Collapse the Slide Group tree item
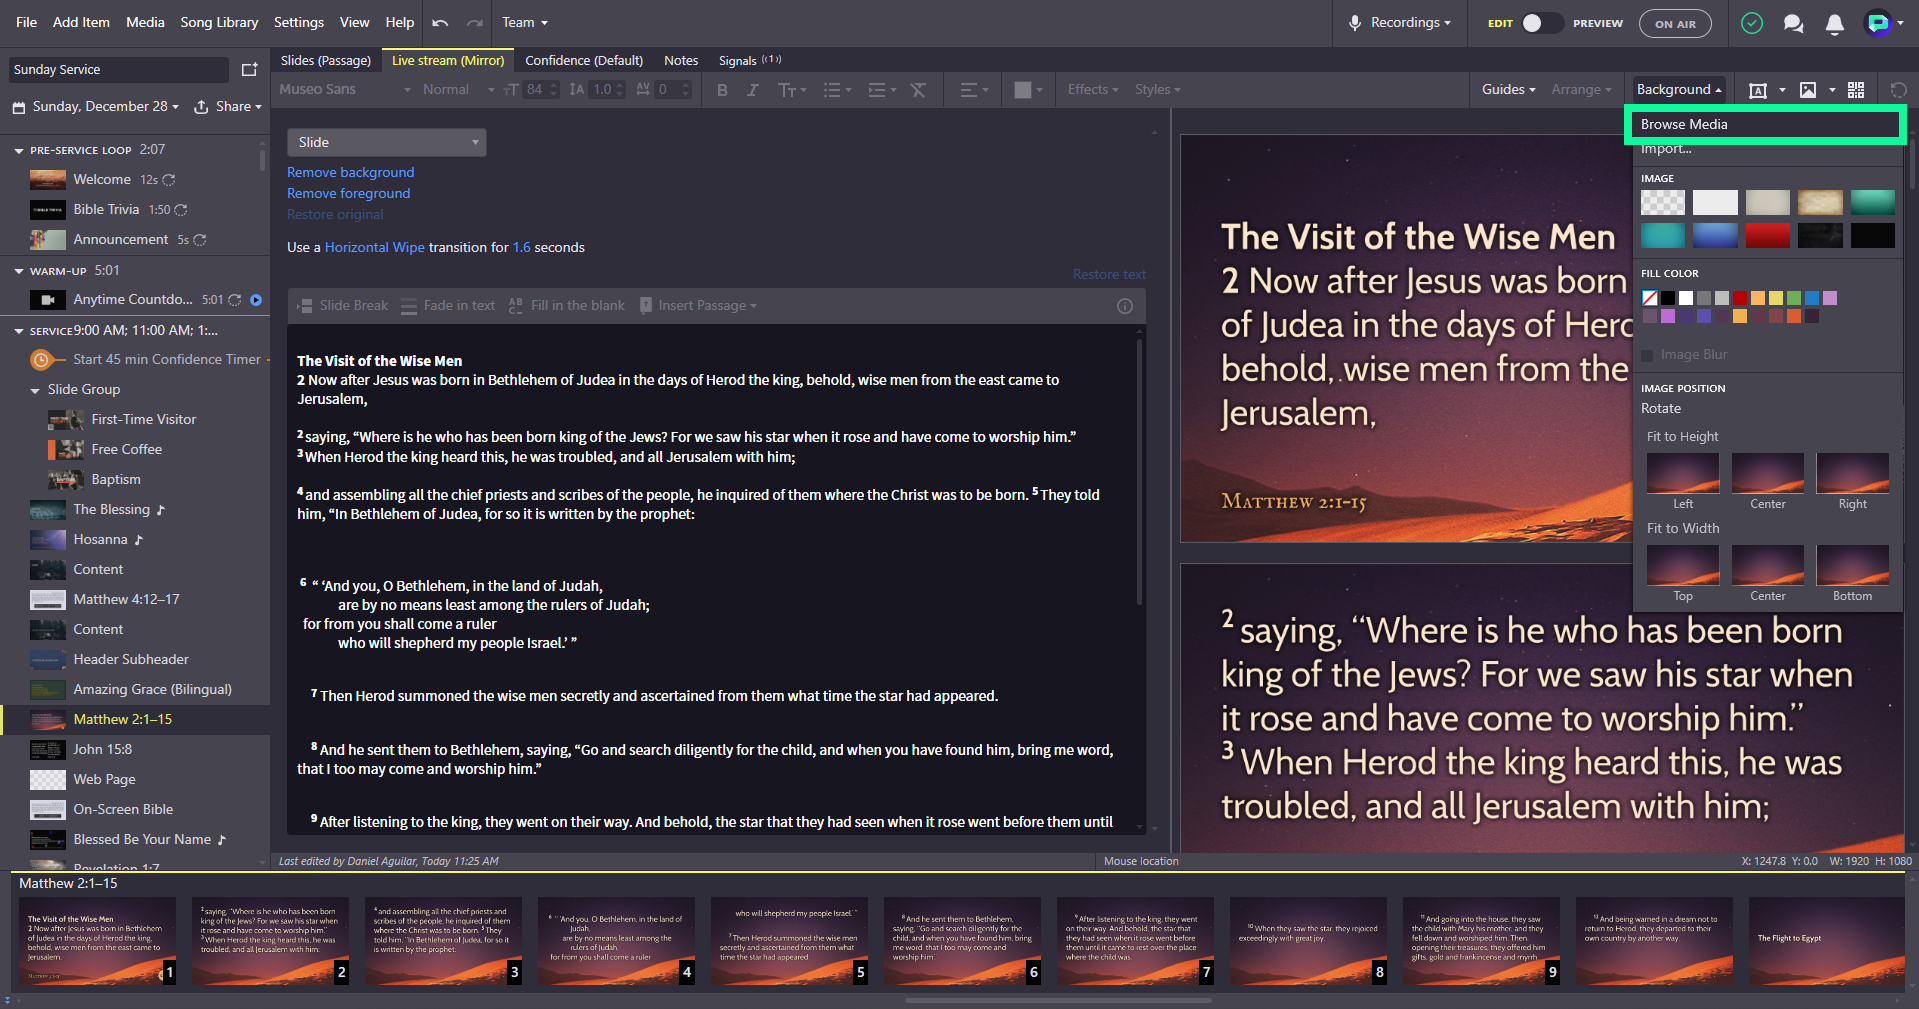The image size is (1919, 1009). point(36,390)
